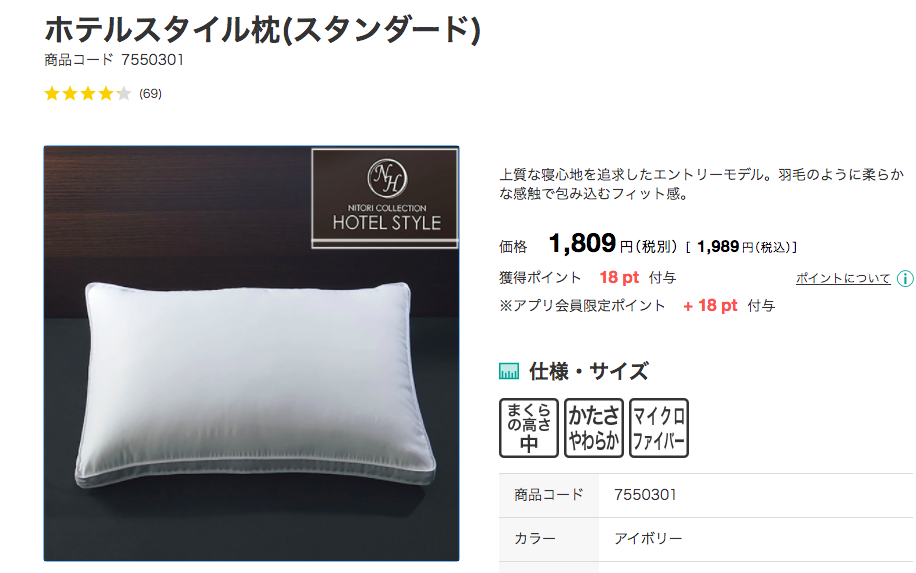Open the ポイントについて link
Screen dimensions: 916x573
point(843,279)
